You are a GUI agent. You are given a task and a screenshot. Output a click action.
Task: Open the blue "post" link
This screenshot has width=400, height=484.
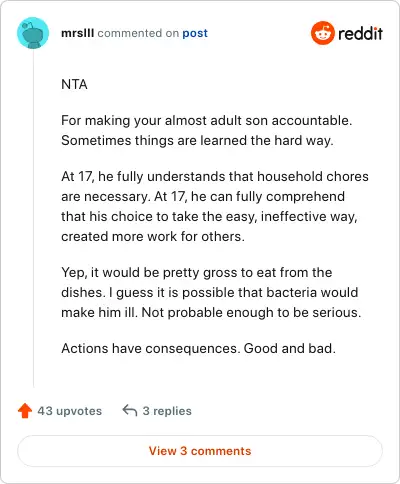(x=195, y=33)
